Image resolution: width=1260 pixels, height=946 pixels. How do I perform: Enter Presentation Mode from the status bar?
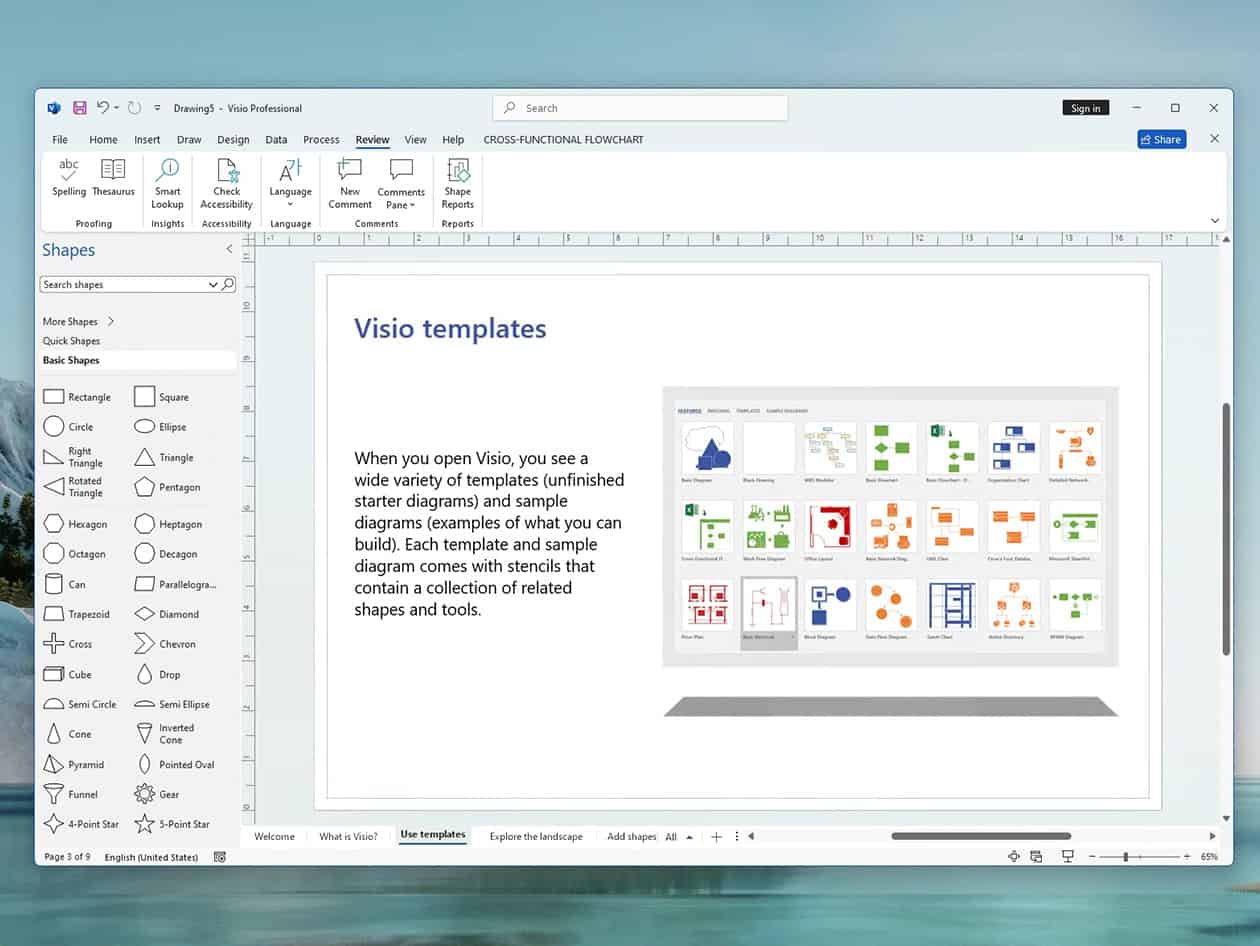[1066, 857]
